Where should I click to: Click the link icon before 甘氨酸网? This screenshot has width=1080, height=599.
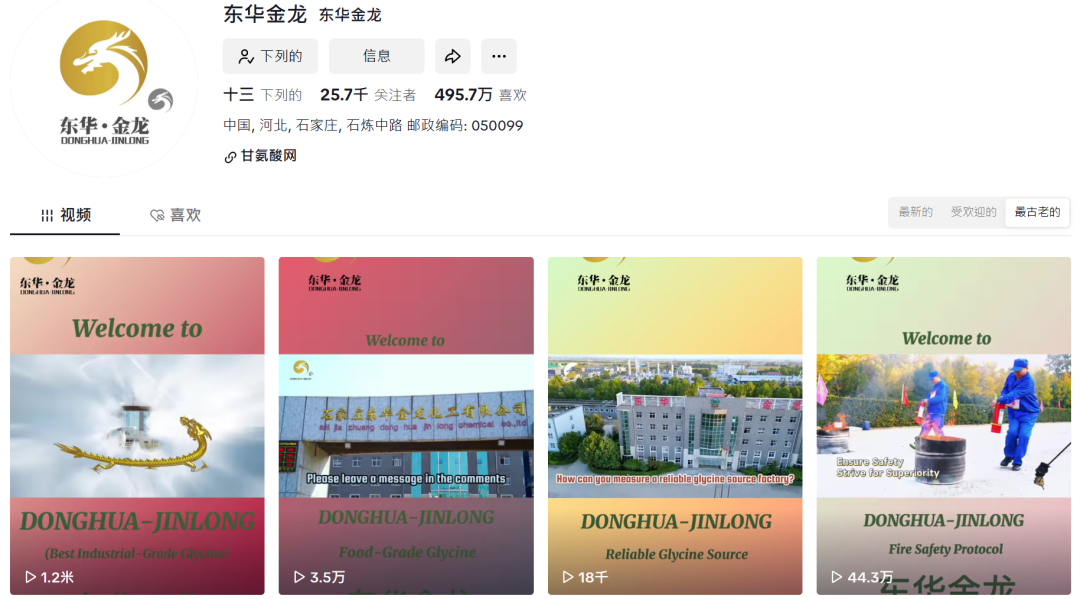(x=229, y=157)
